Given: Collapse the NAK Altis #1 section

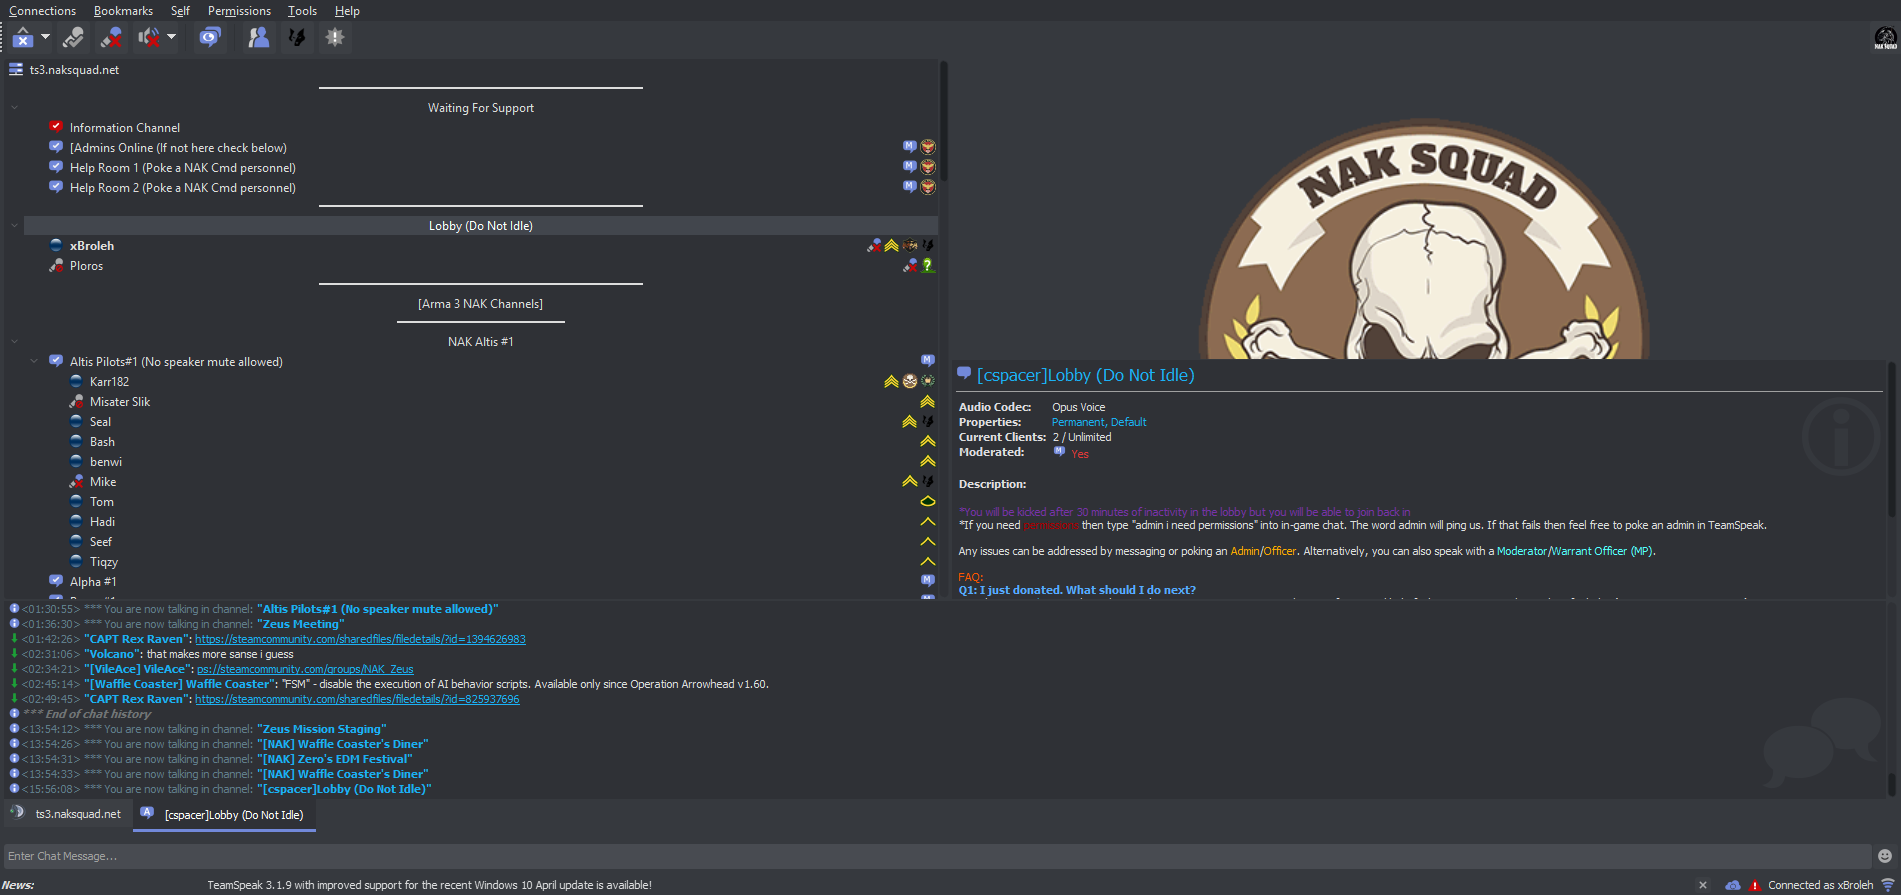Looking at the screenshot, I should pos(14,342).
